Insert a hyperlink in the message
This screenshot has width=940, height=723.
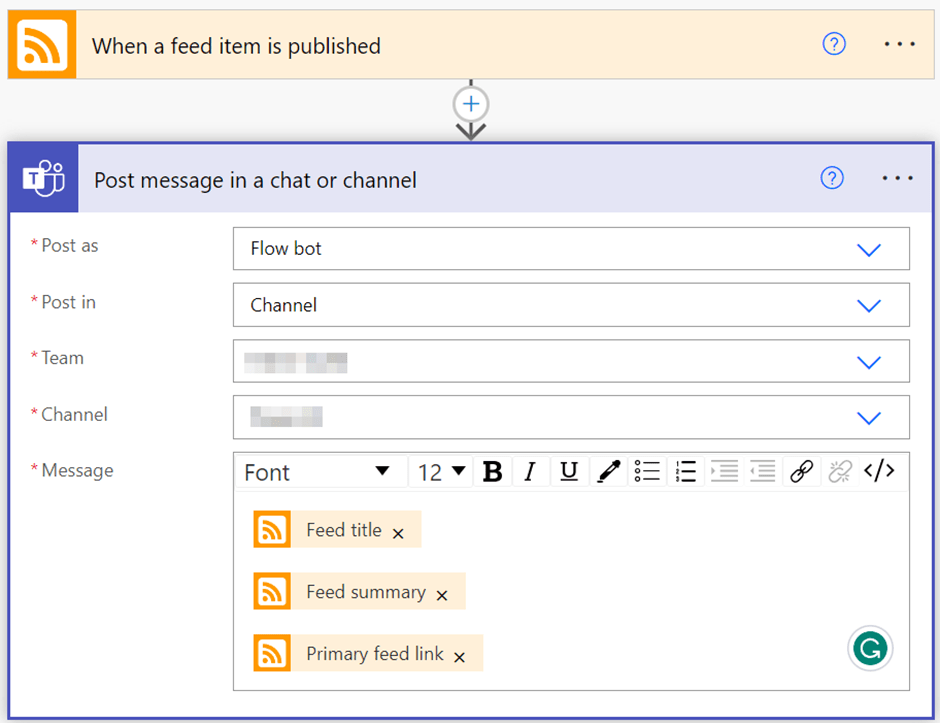point(801,471)
